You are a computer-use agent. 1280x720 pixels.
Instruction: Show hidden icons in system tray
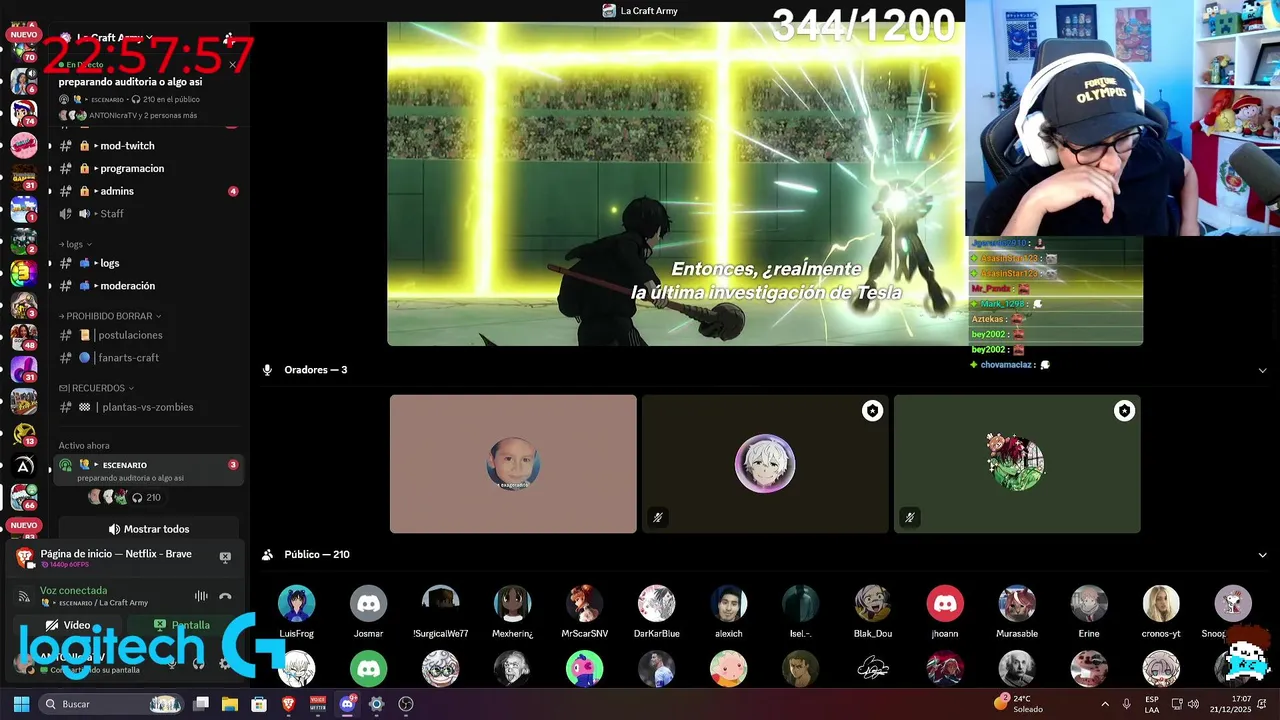tap(1105, 704)
